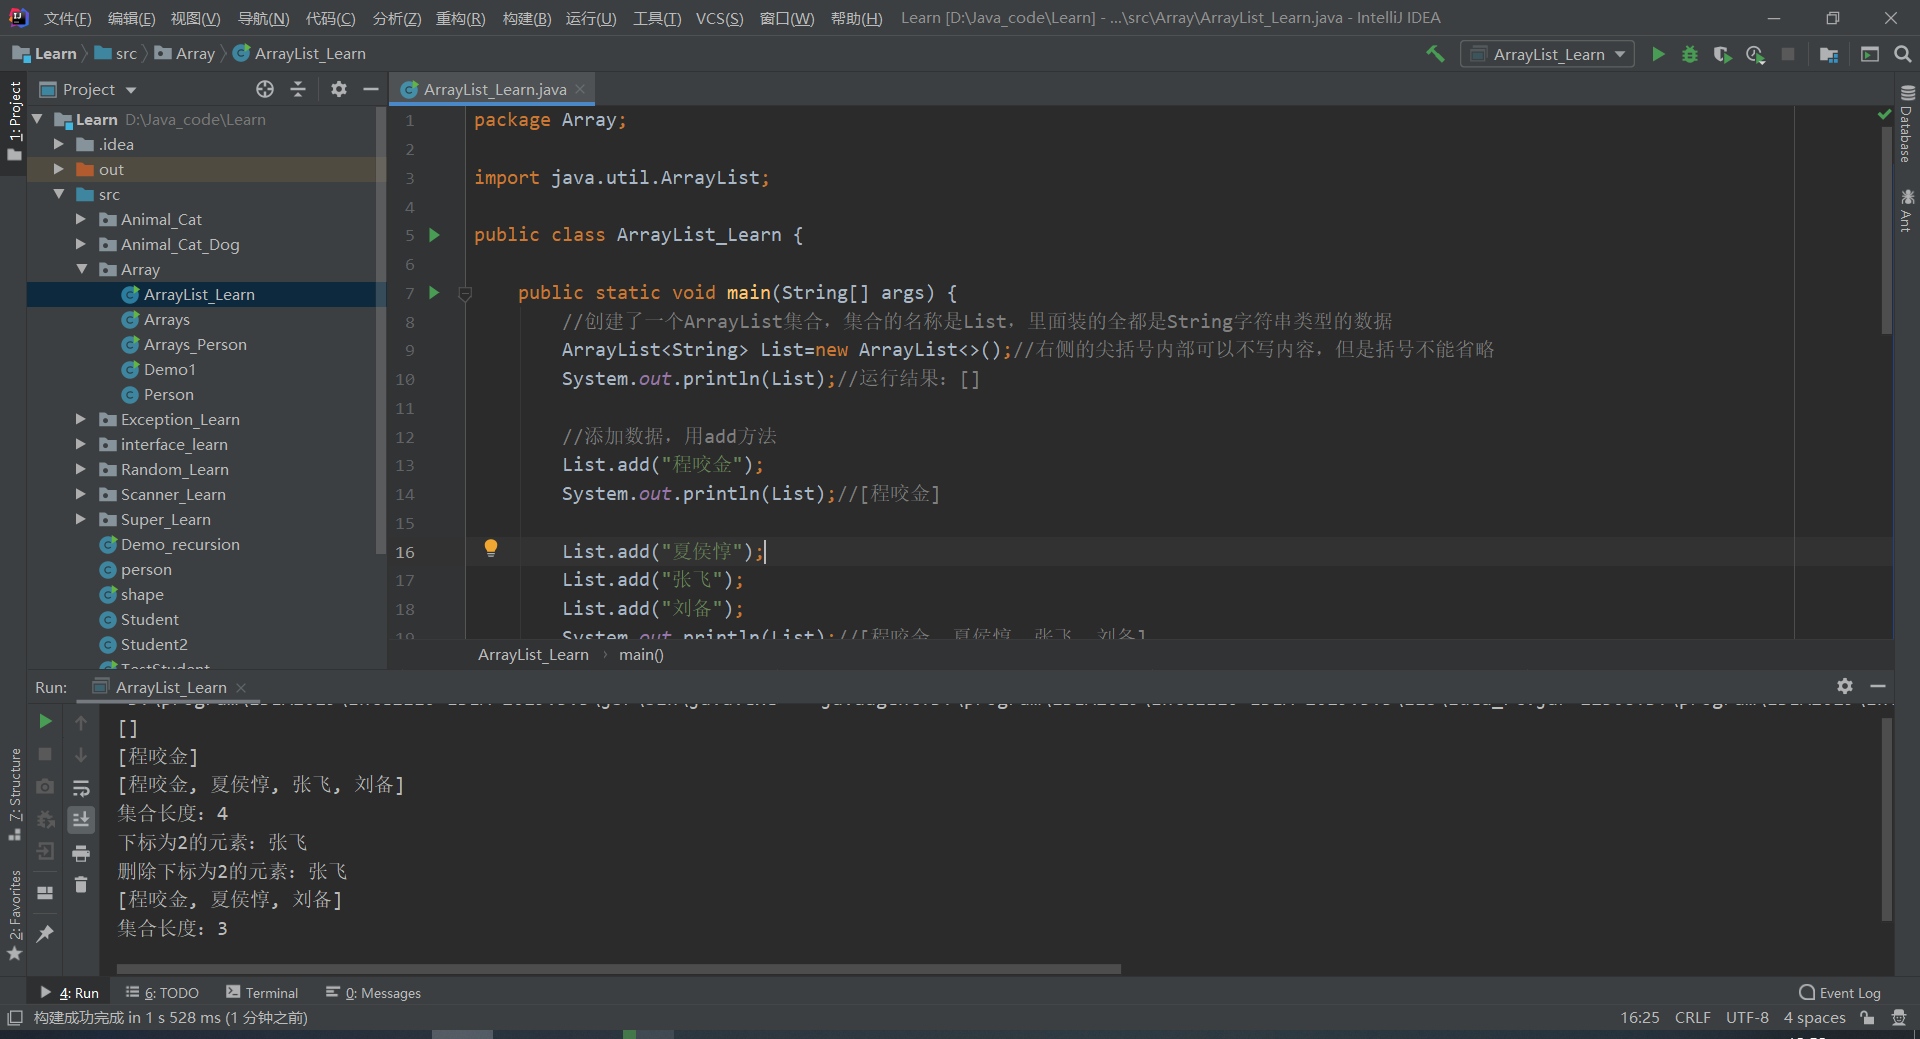Clear console with the trash icon
The width and height of the screenshot is (1920, 1039).
coord(81,885)
